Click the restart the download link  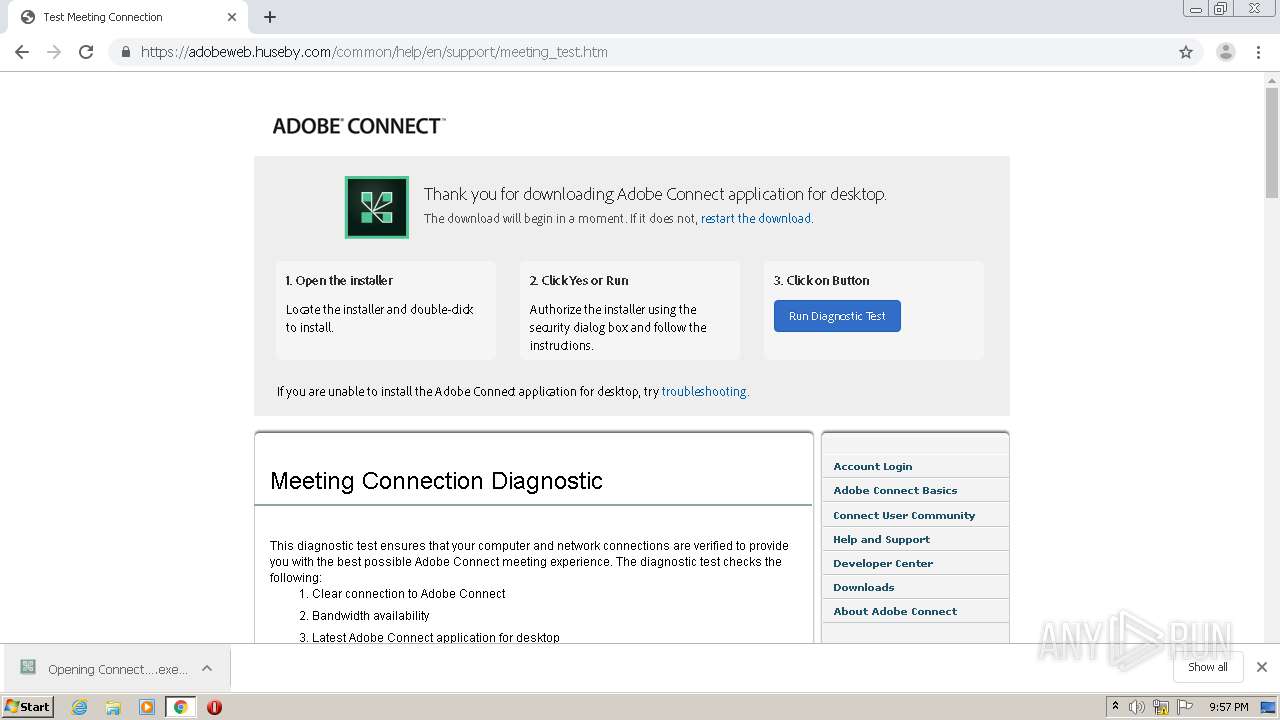click(x=756, y=218)
